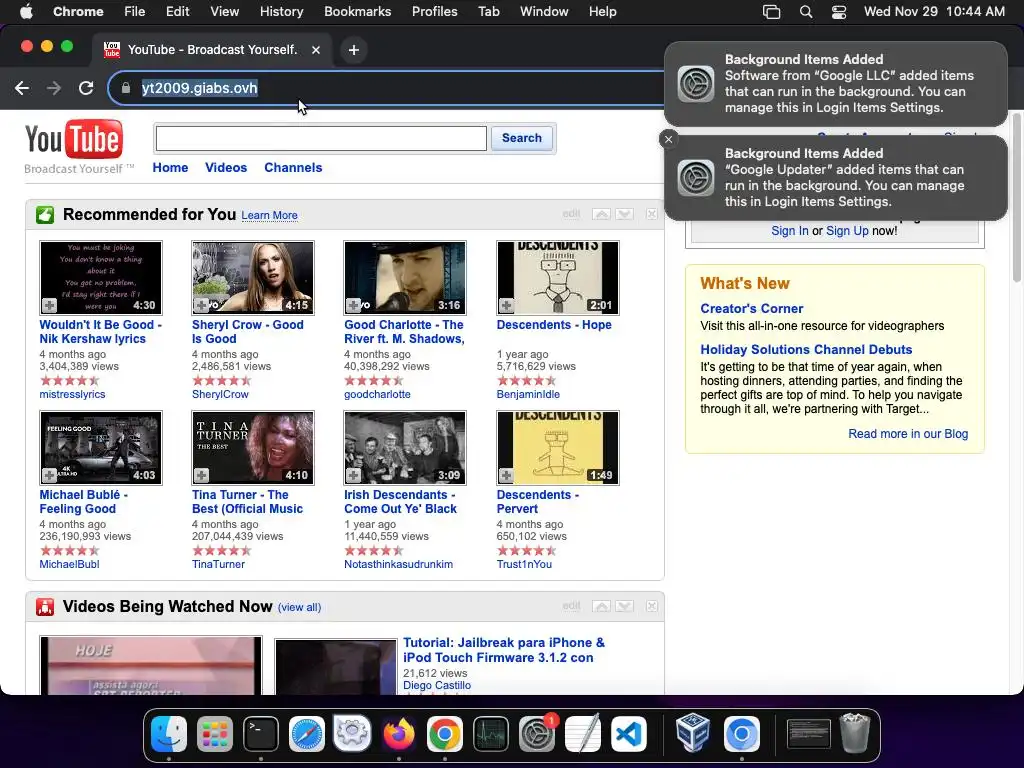1024x768 pixels.
Task: Open Terminal from the dock
Action: point(261,733)
